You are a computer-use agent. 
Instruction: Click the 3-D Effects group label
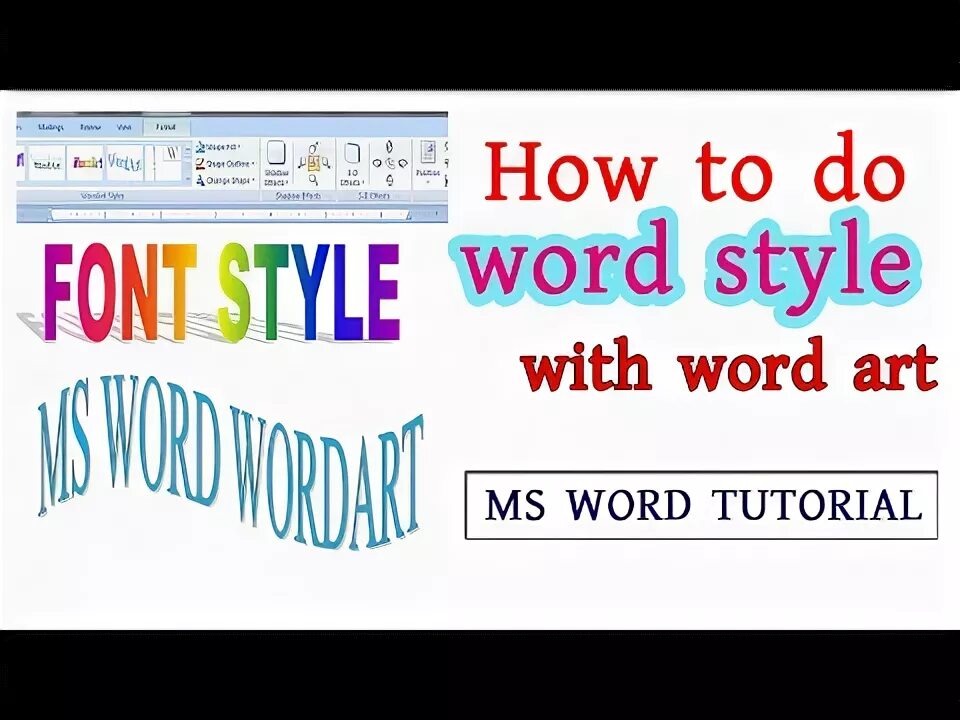tap(373, 196)
